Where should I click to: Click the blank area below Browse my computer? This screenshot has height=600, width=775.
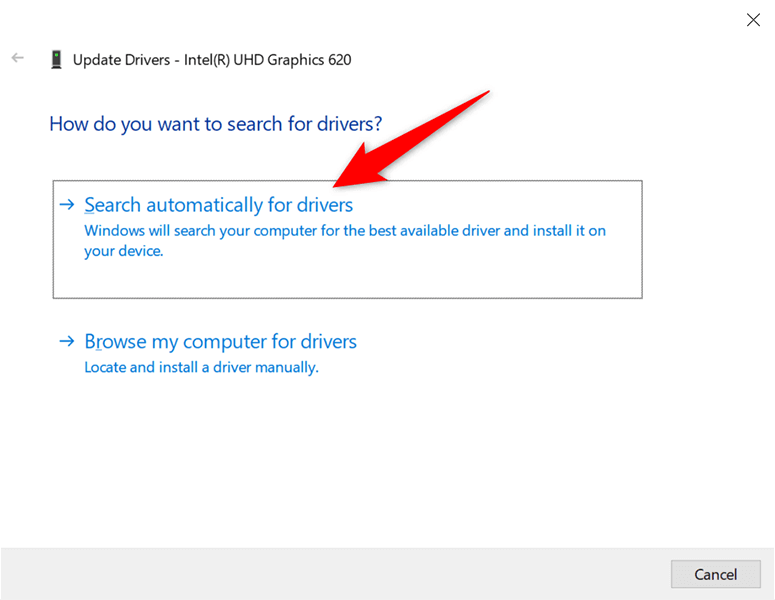click(380, 460)
